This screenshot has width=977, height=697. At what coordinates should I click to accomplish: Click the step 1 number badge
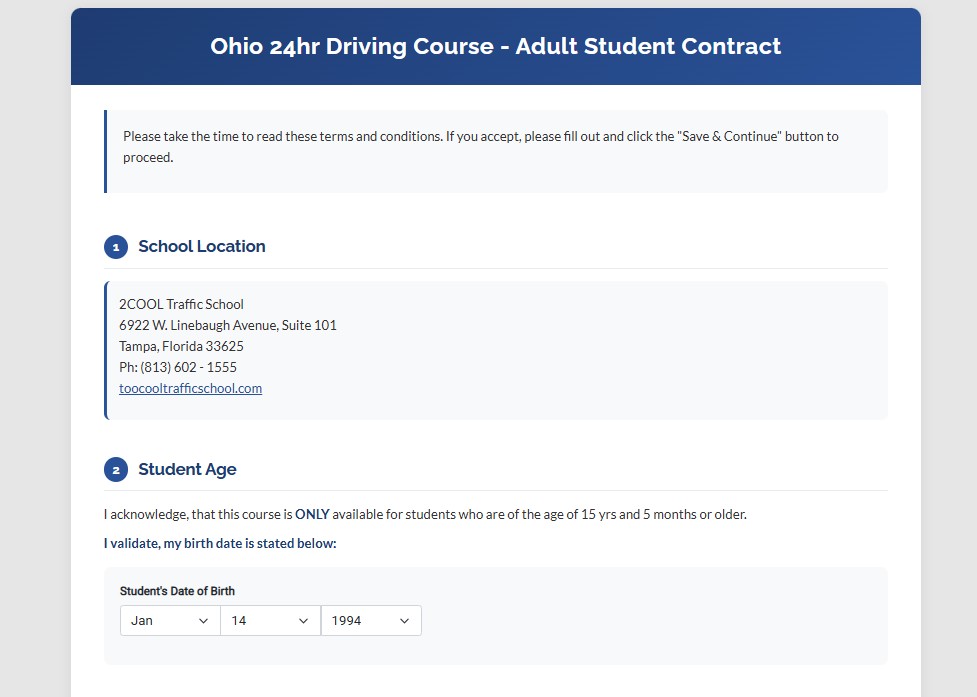coord(116,247)
